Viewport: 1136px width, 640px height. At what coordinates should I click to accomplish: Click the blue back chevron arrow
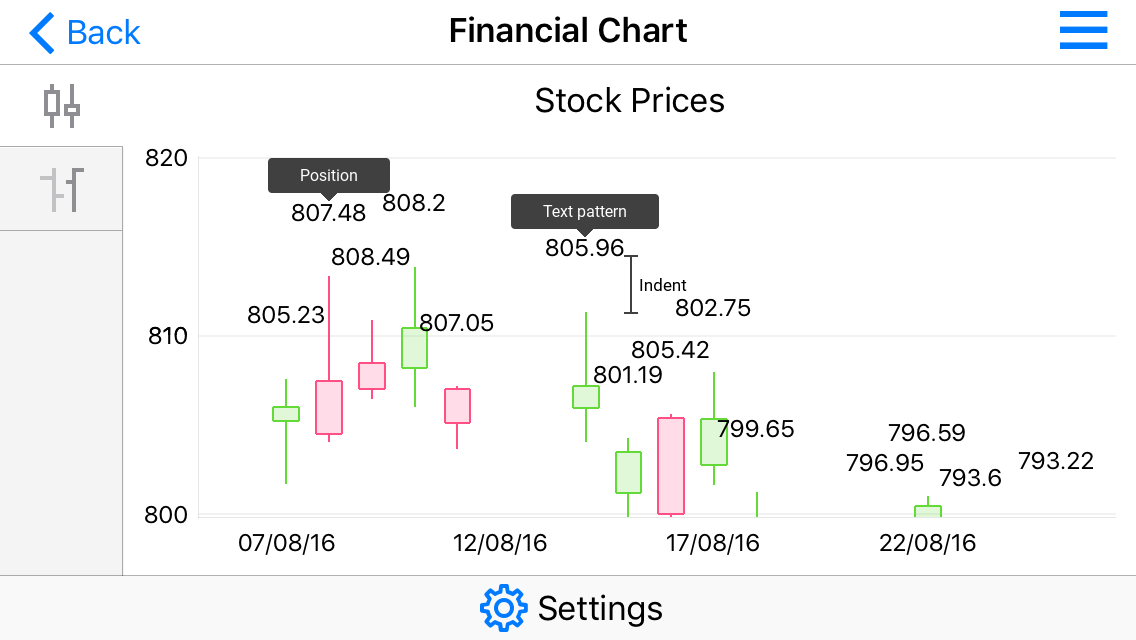(39, 32)
